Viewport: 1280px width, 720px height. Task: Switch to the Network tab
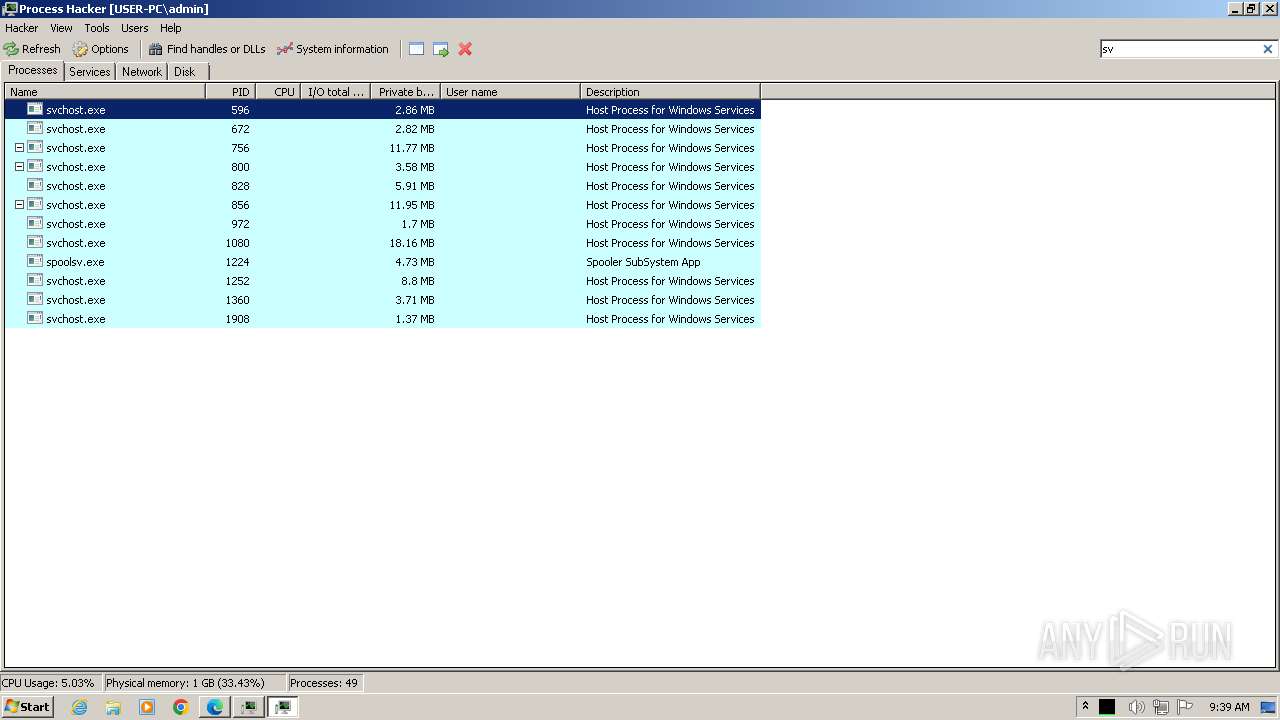(x=142, y=72)
